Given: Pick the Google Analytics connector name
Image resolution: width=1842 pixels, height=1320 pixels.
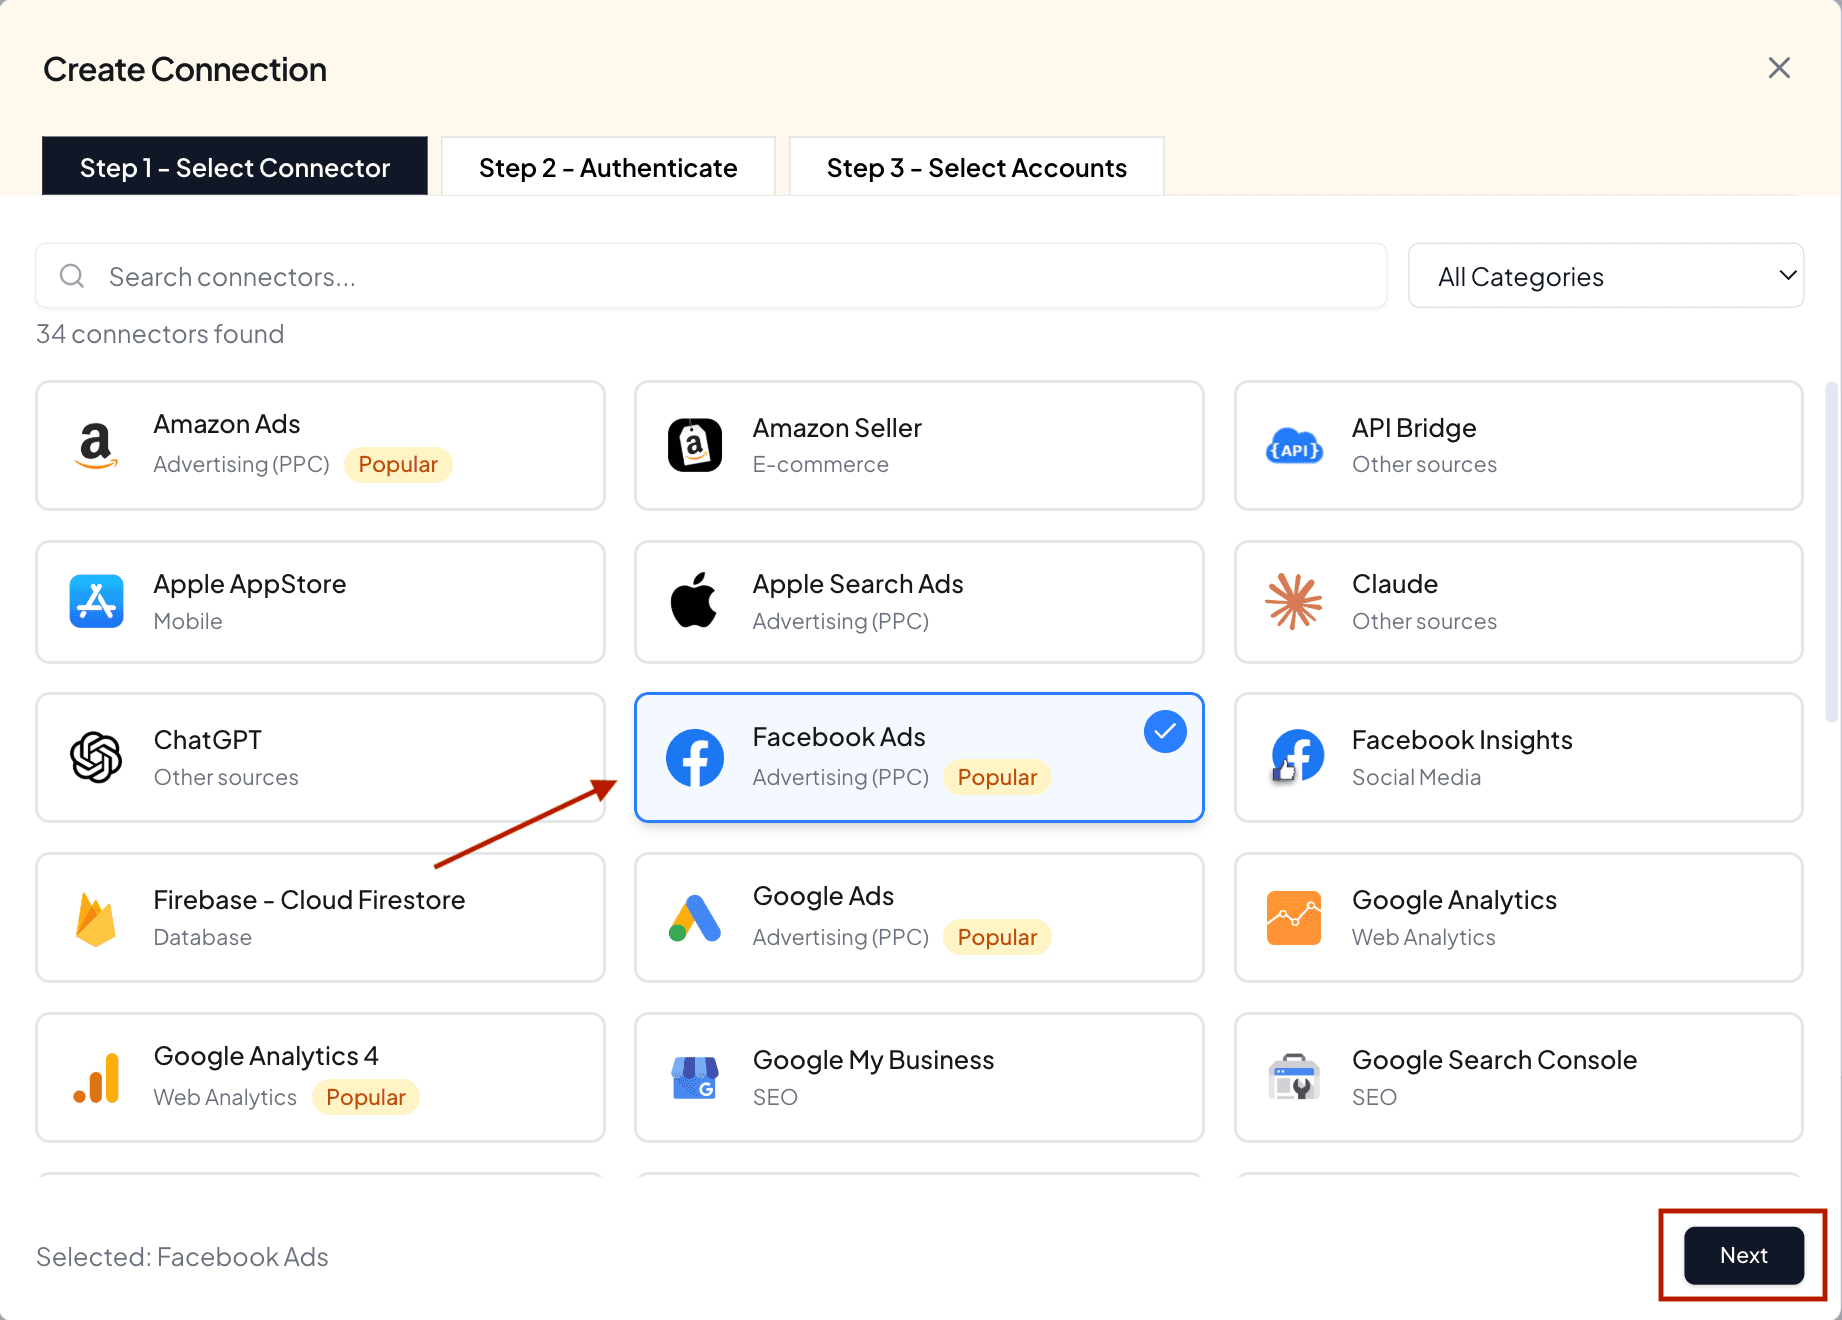Looking at the screenshot, I should [1454, 900].
